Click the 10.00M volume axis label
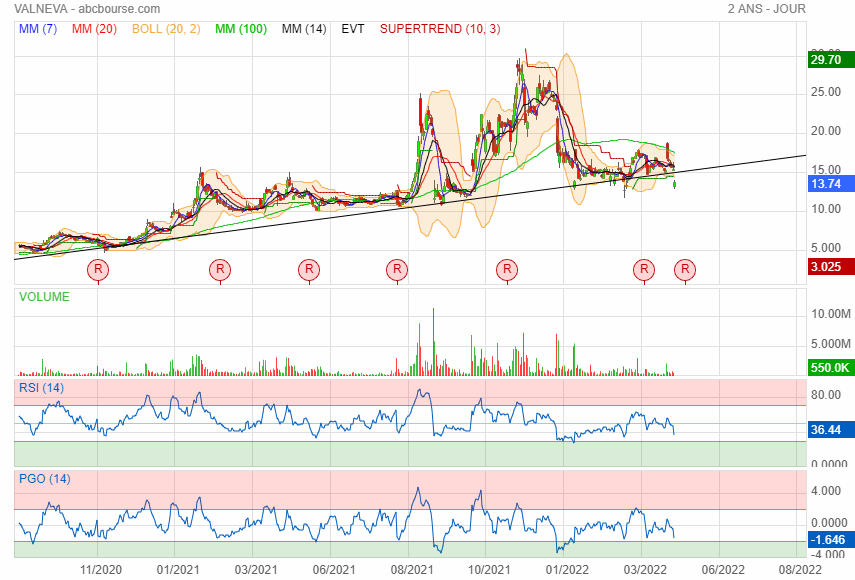The width and height of the screenshot is (855, 580). pos(831,314)
